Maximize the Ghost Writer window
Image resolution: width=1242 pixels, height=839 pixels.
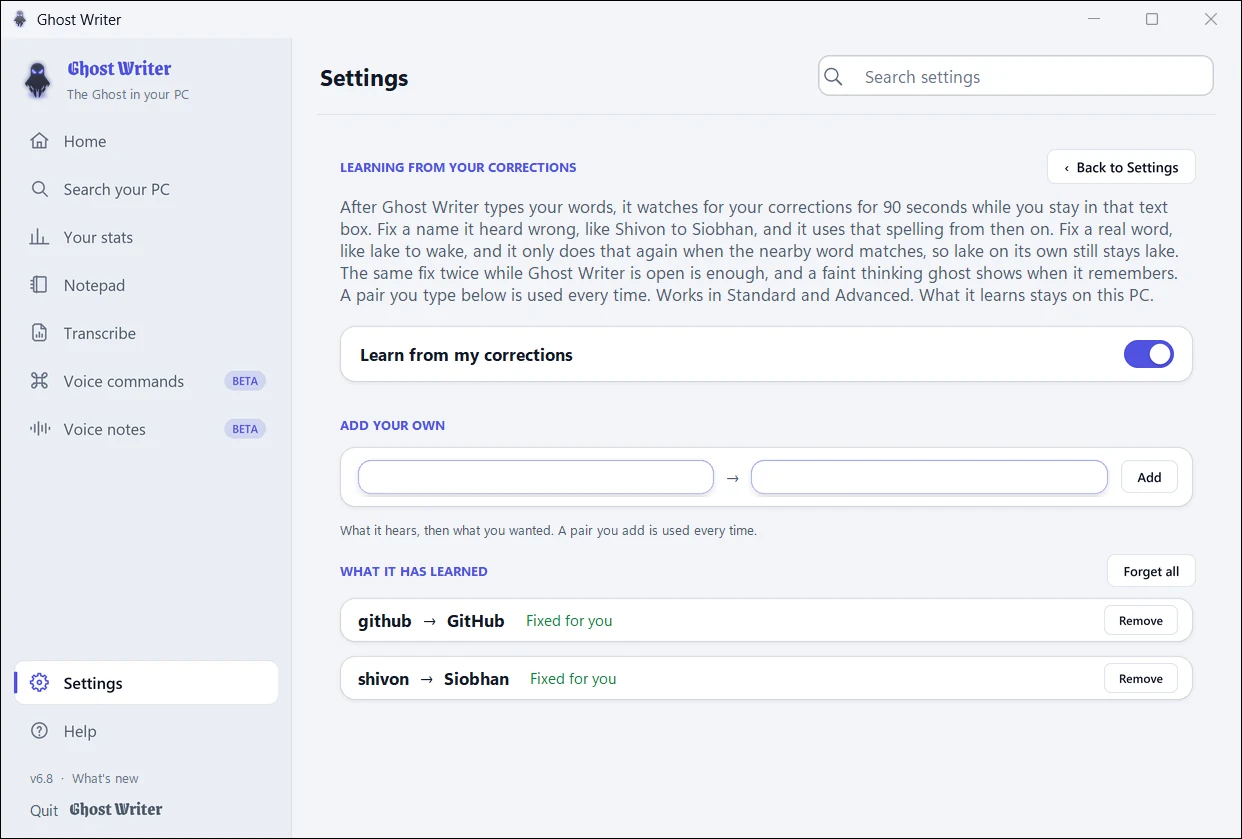[1152, 19]
